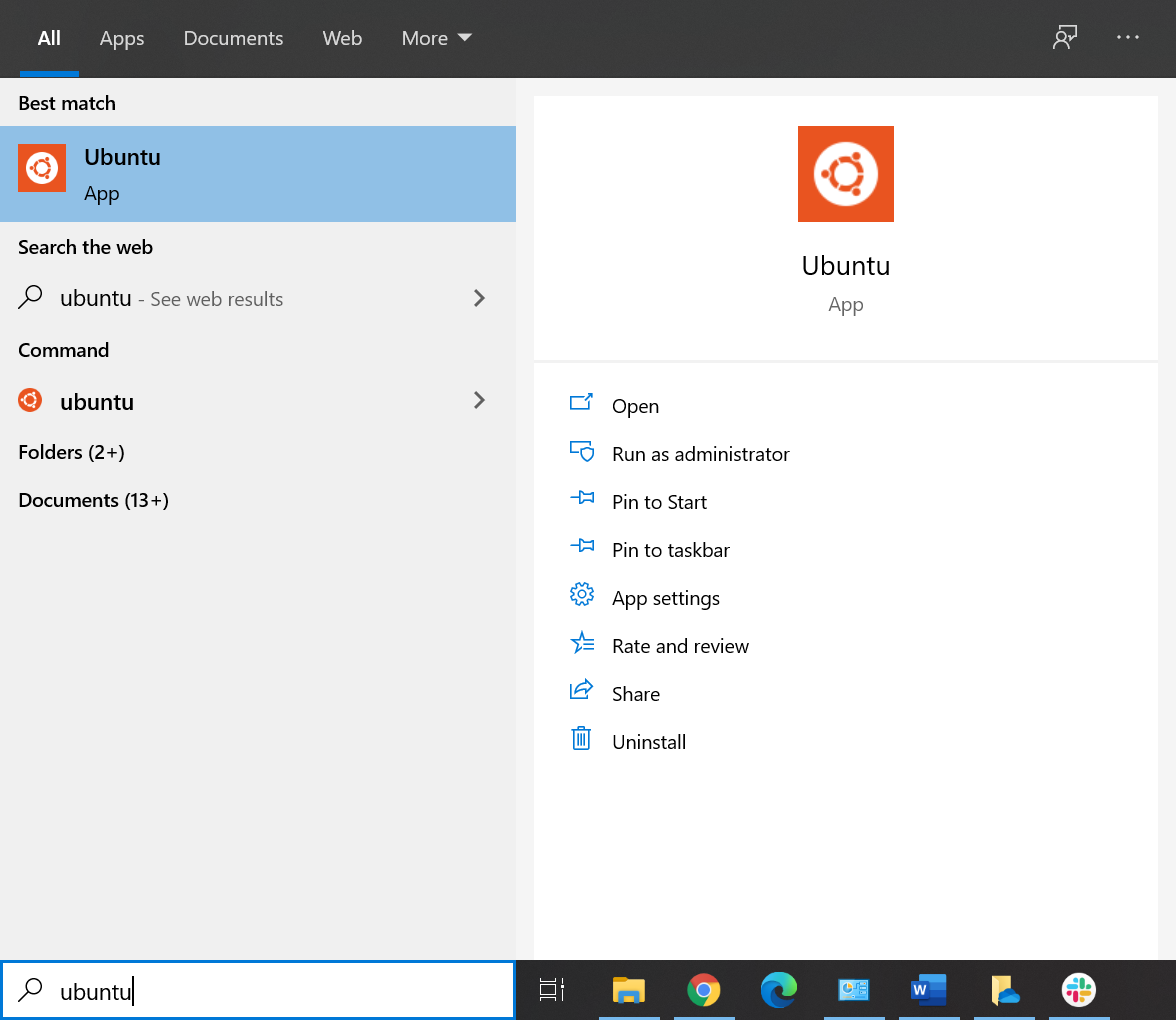Click the account options icon
The height and width of the screenshot is (1020, 1176).
(x=1064, y=37)
